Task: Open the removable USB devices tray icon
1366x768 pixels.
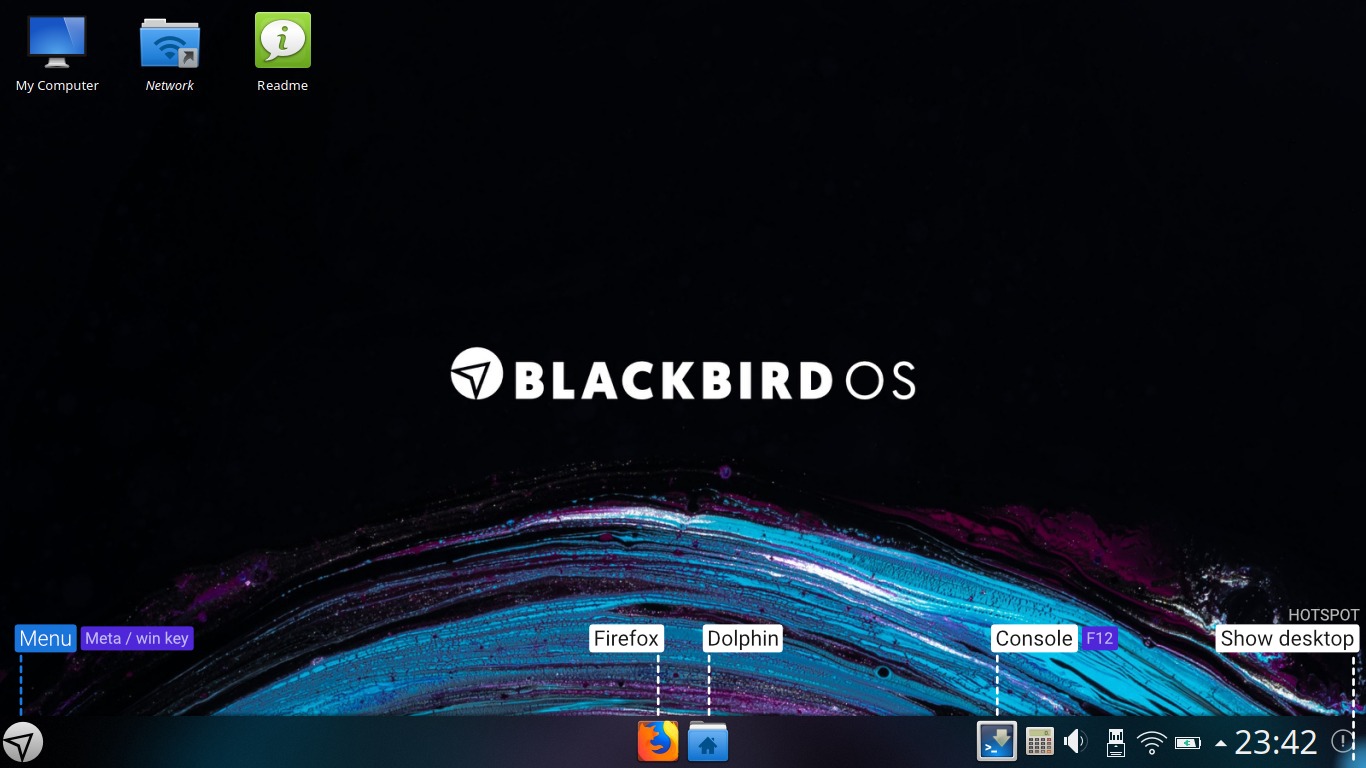Action: click(1115, 742)
